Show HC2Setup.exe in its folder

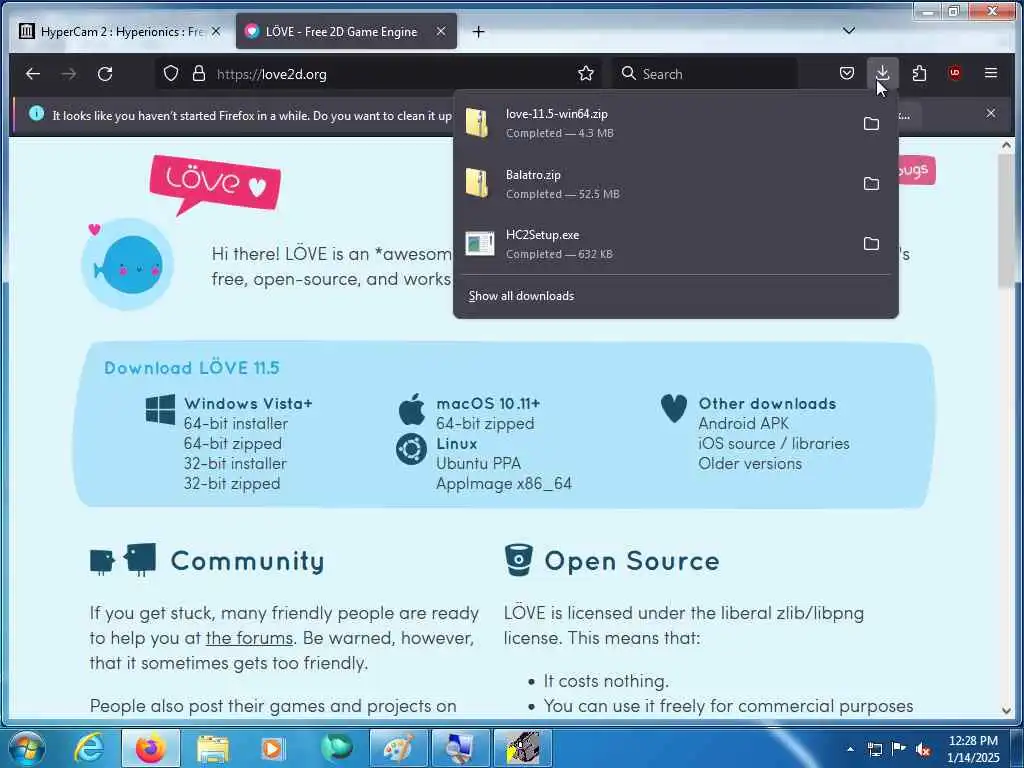click(x=871, y=244)
